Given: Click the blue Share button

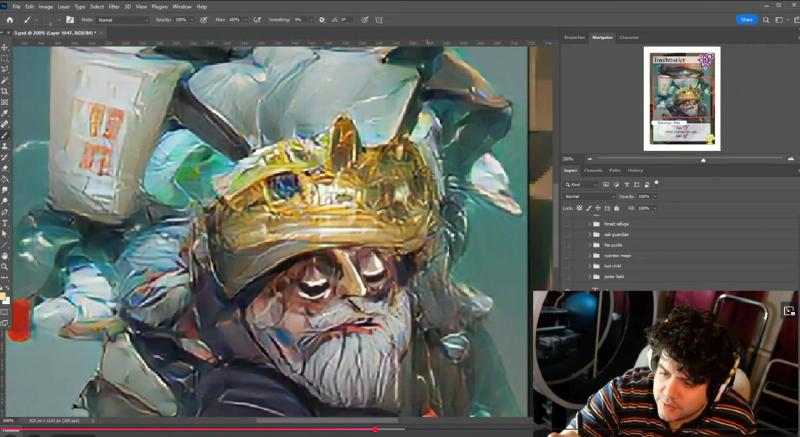Looking at the screenshot, I should [746, 19].
